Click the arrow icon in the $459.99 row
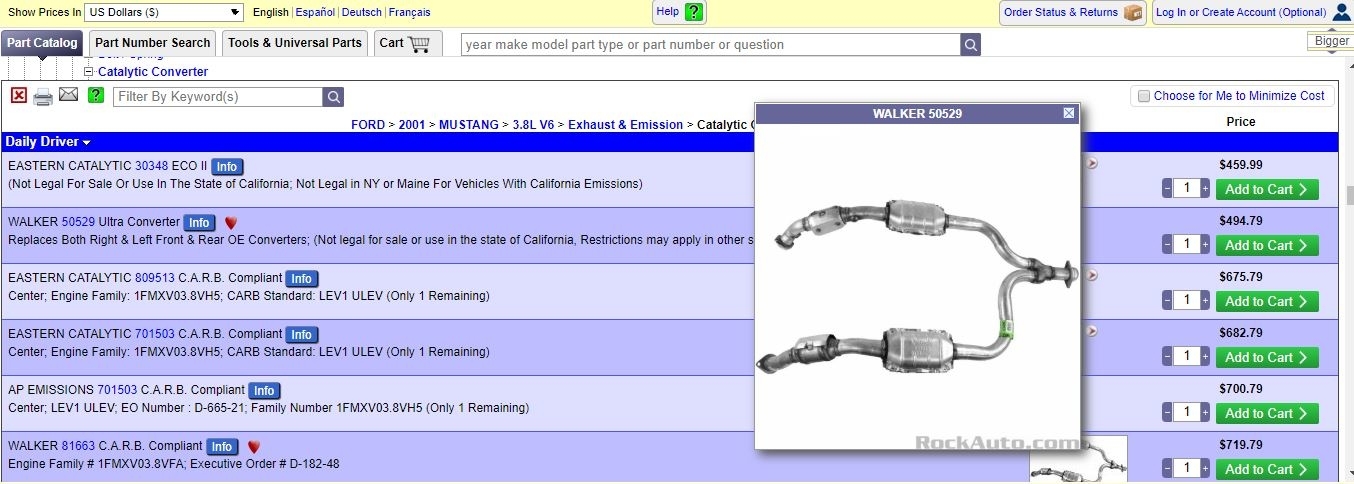This screenshot has height=484, width=1354. tap(1092, 163)
